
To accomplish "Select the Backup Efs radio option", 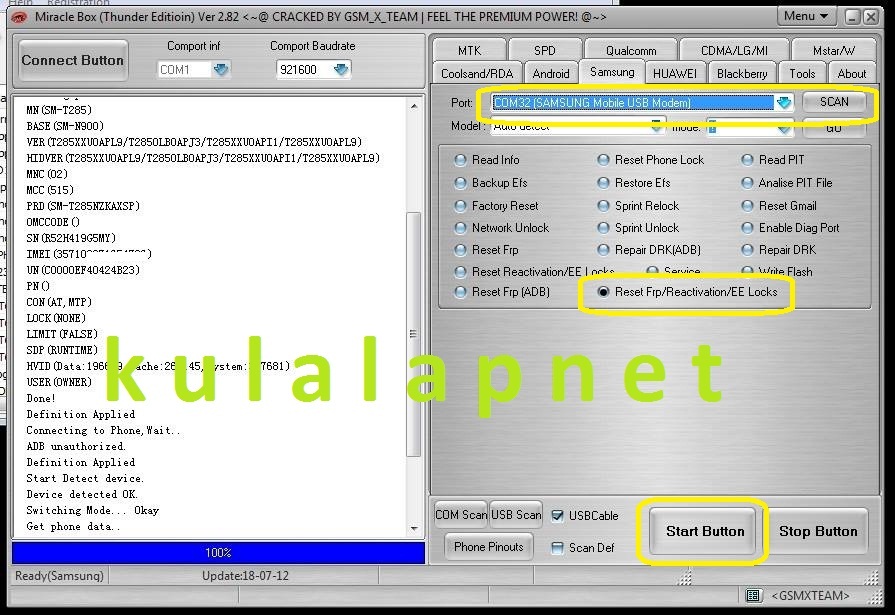I will click(460, 183).
